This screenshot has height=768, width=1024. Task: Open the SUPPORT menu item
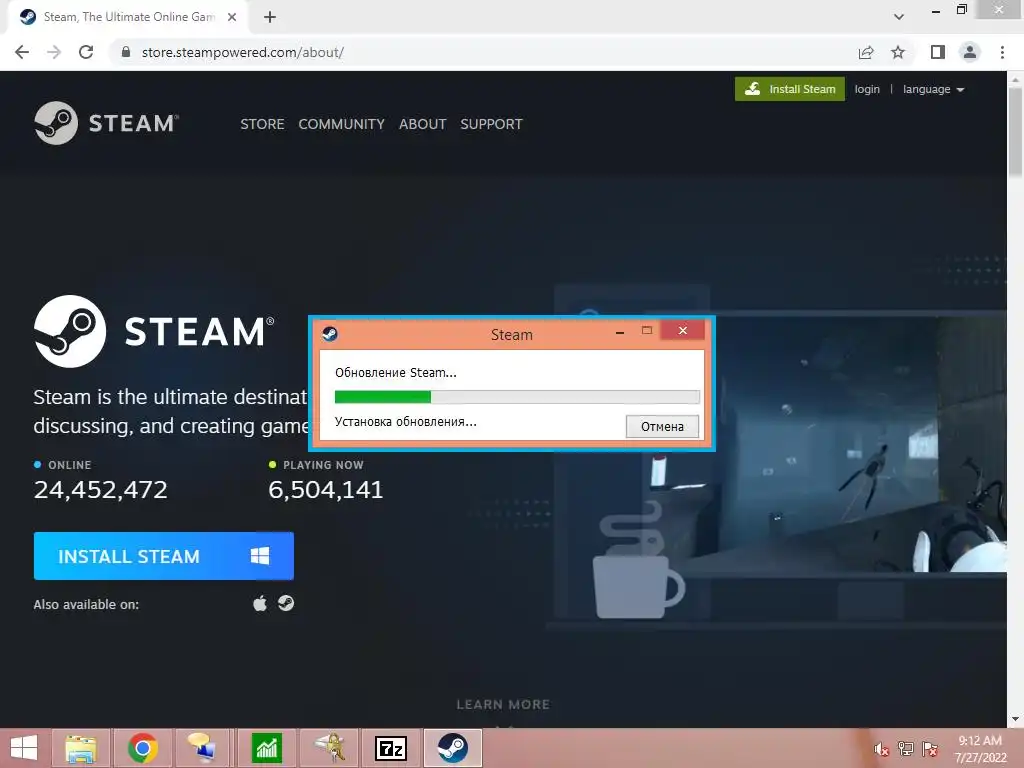coord(491,124)
